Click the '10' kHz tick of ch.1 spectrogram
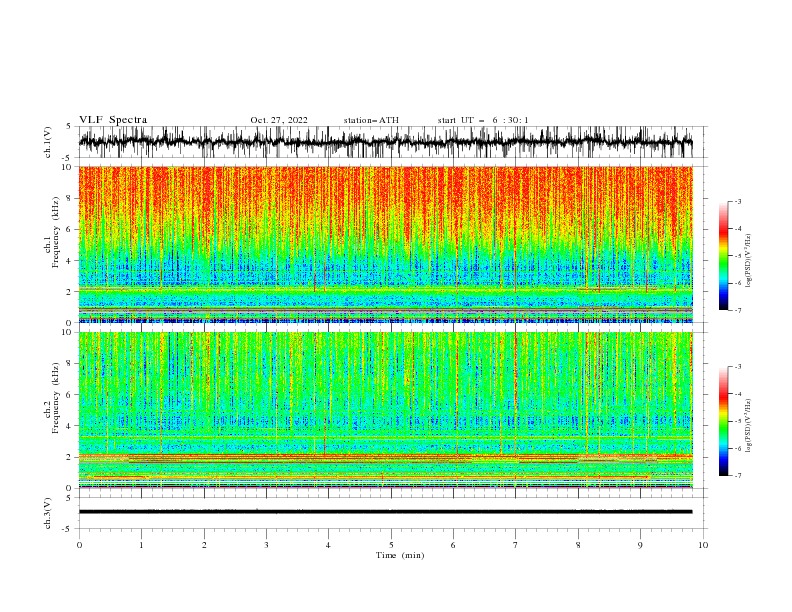 coord(69,167)
